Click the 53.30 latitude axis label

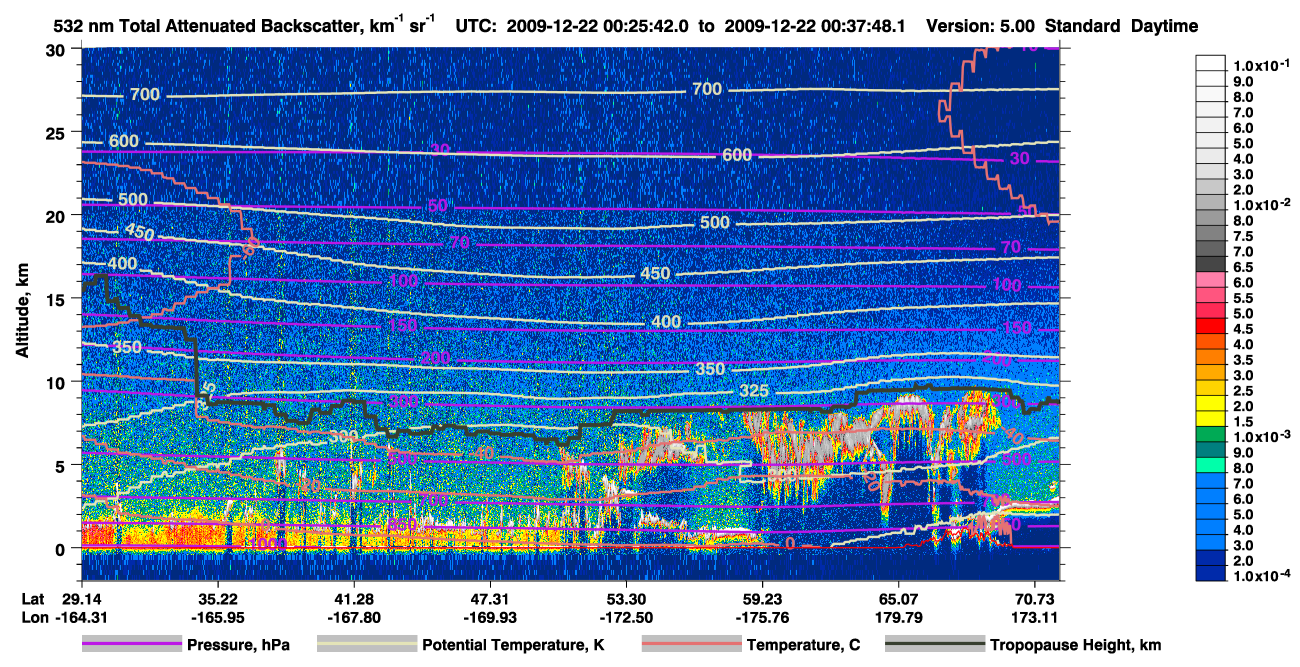[626, 599]
